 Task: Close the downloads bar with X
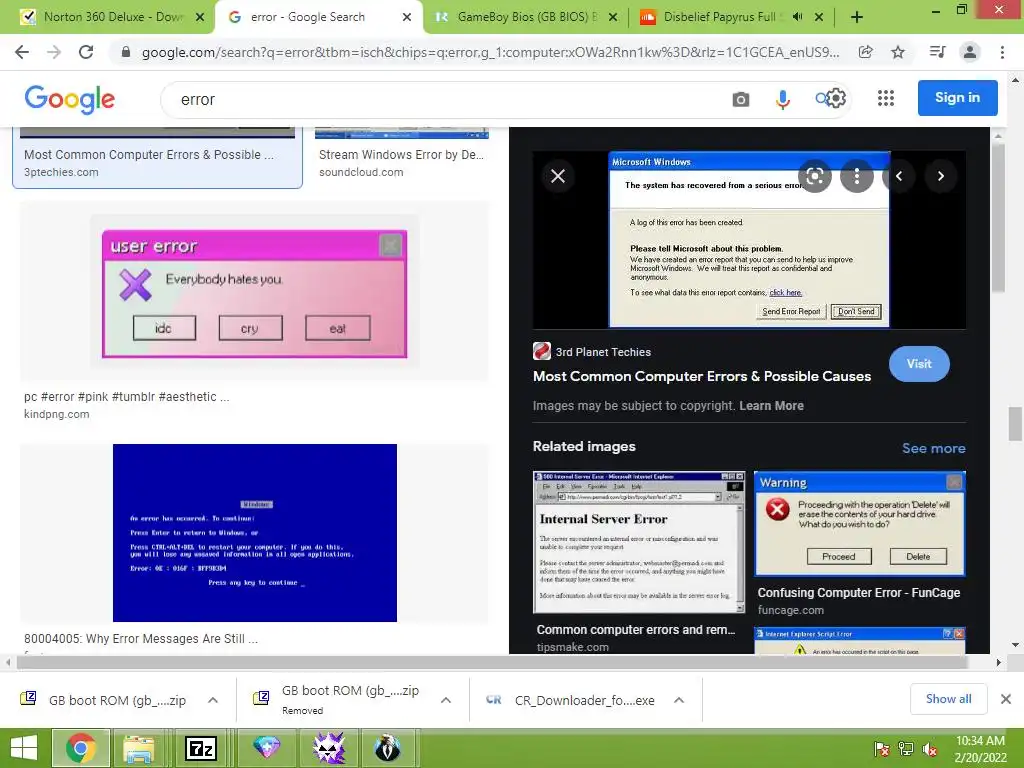[1006, 699]
